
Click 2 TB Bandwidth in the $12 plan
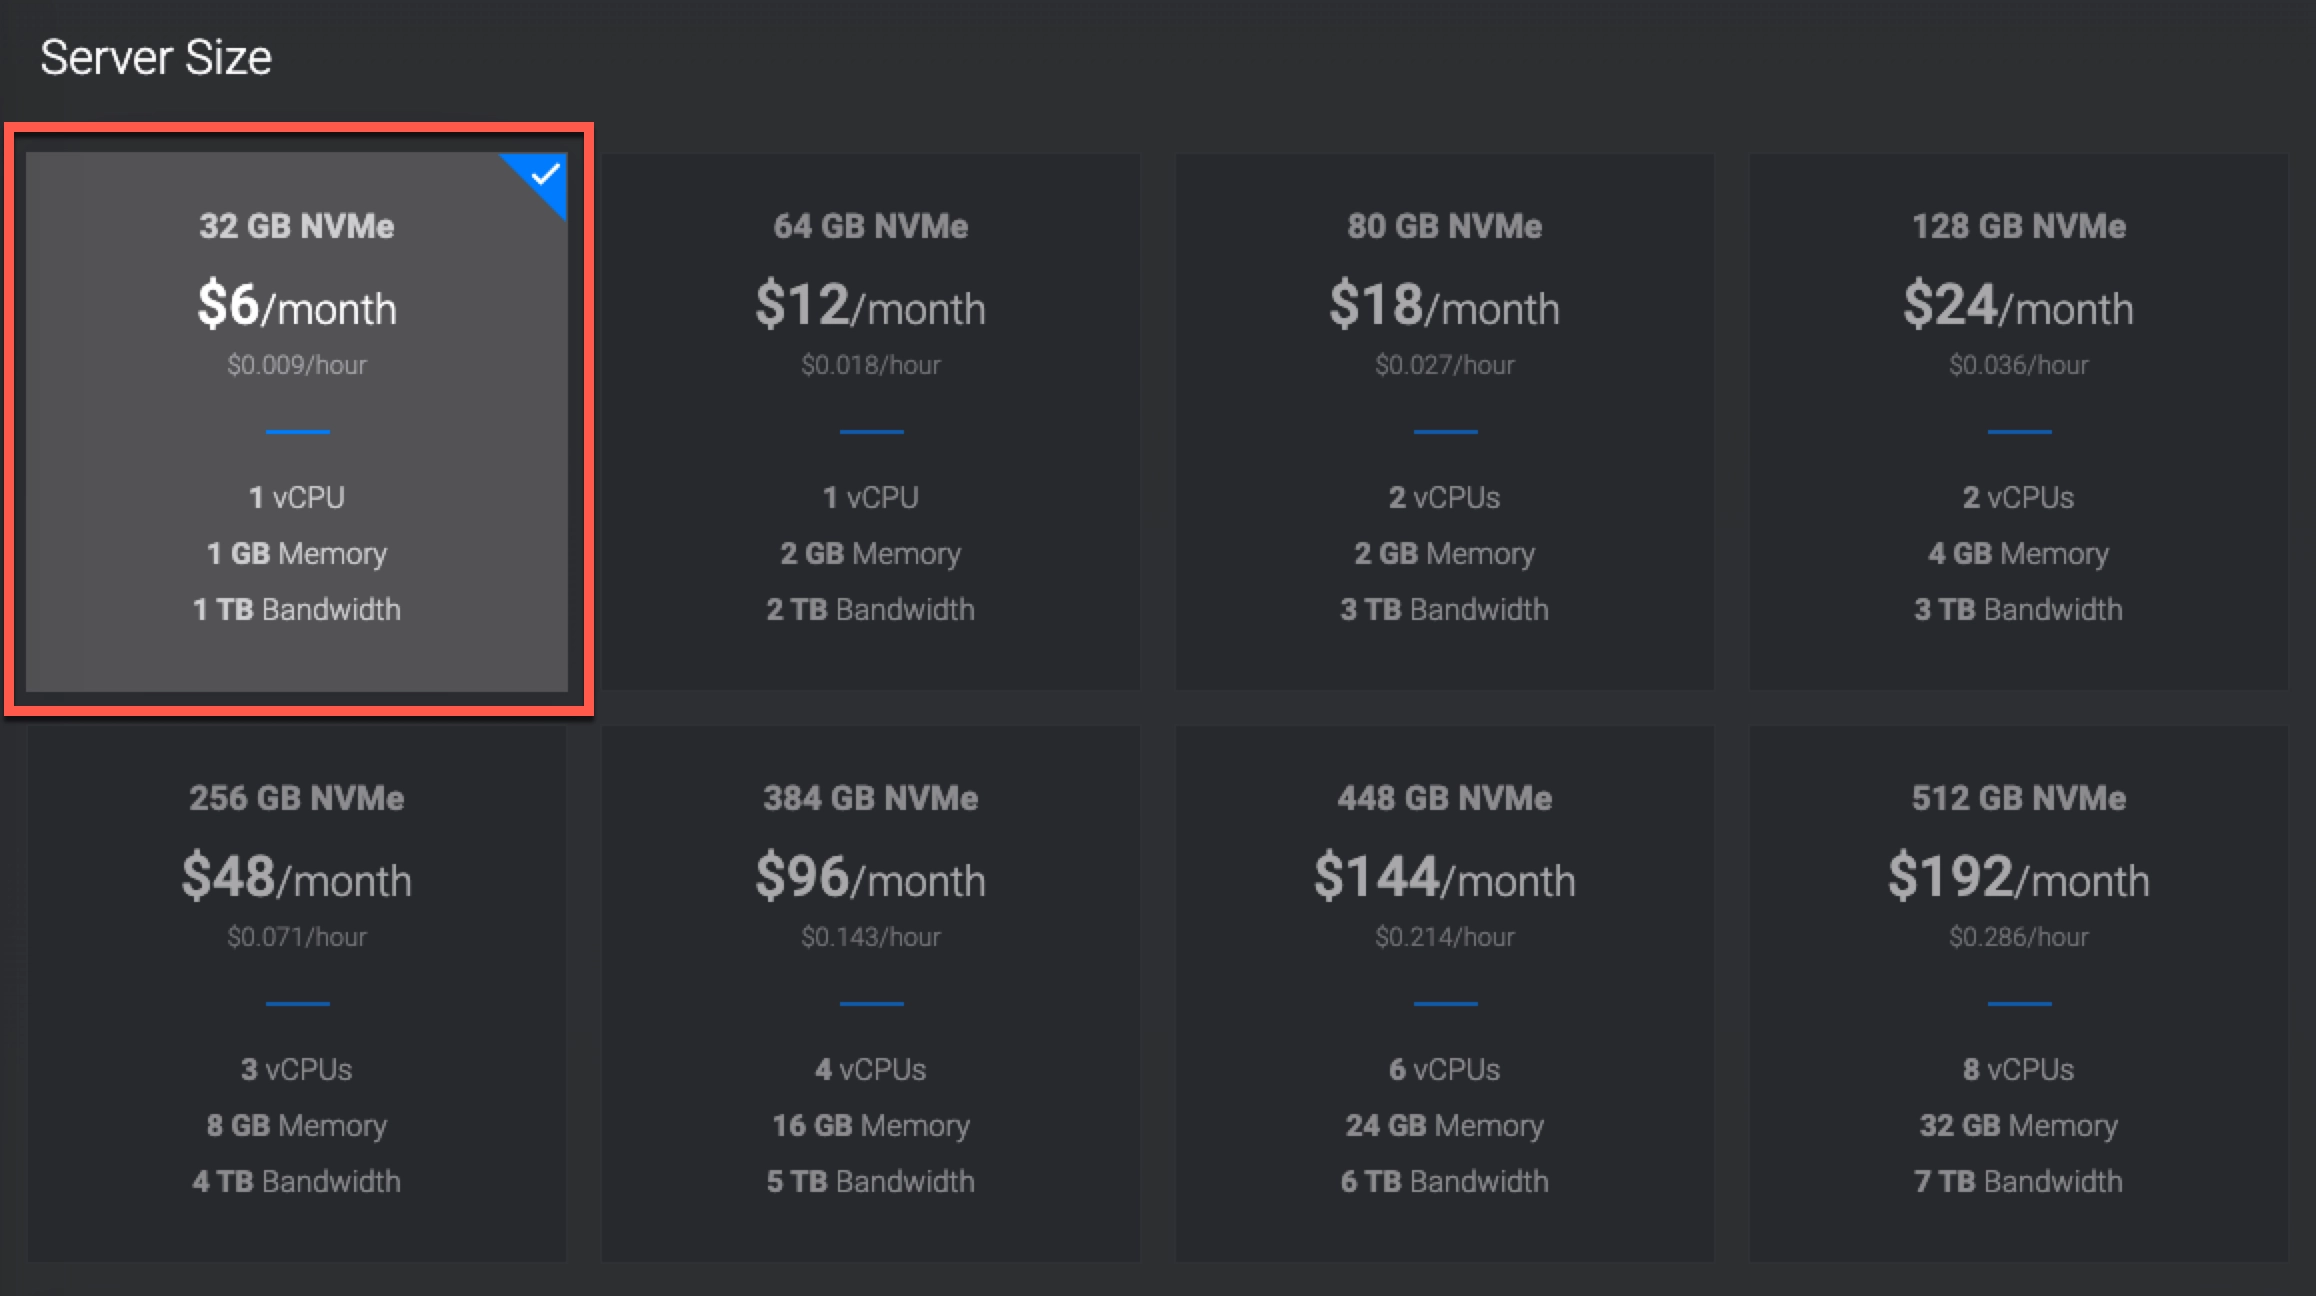click(870, 609)
